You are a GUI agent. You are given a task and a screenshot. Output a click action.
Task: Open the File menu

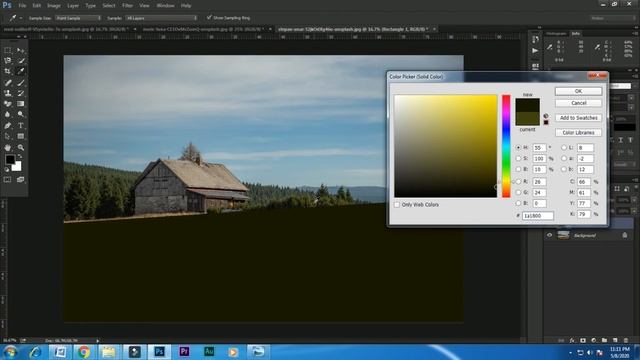pos(22,6)
